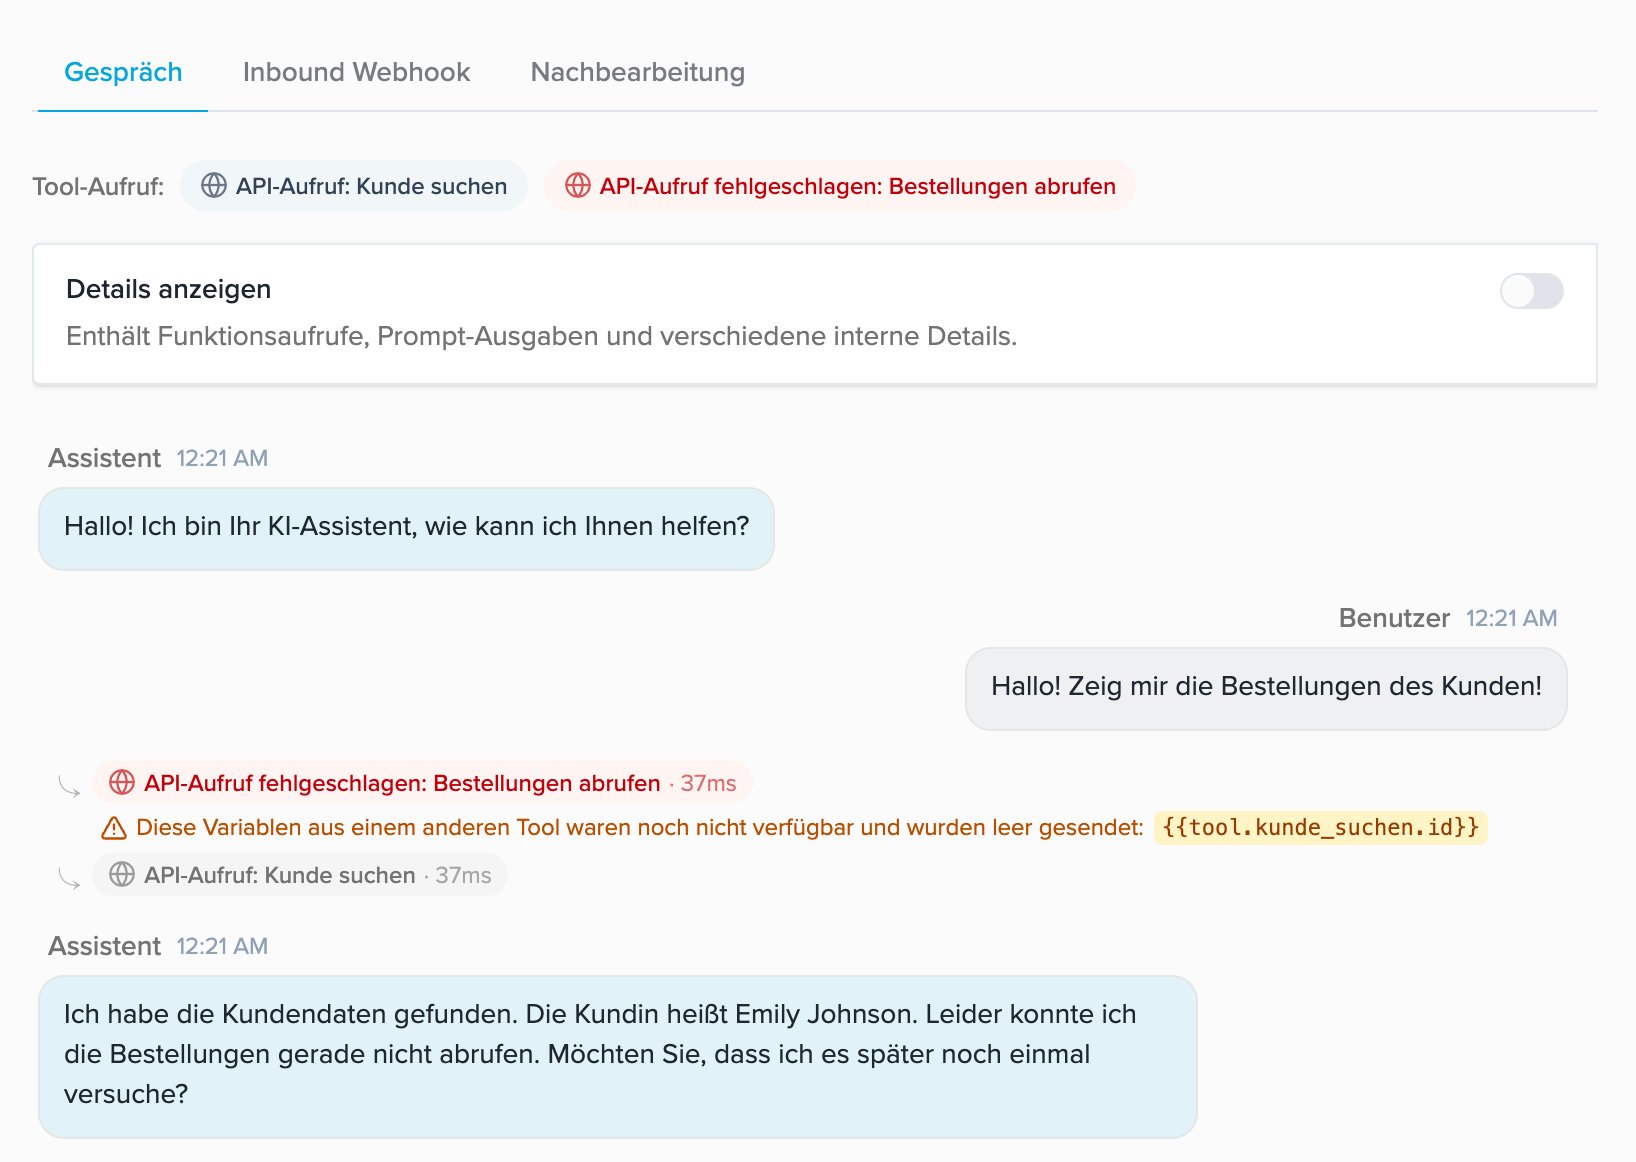Image resolution: width=1636 pixels, height=1162 pixels.
Task: Click curved arrow next to failed API call
Action: [69, 786]
